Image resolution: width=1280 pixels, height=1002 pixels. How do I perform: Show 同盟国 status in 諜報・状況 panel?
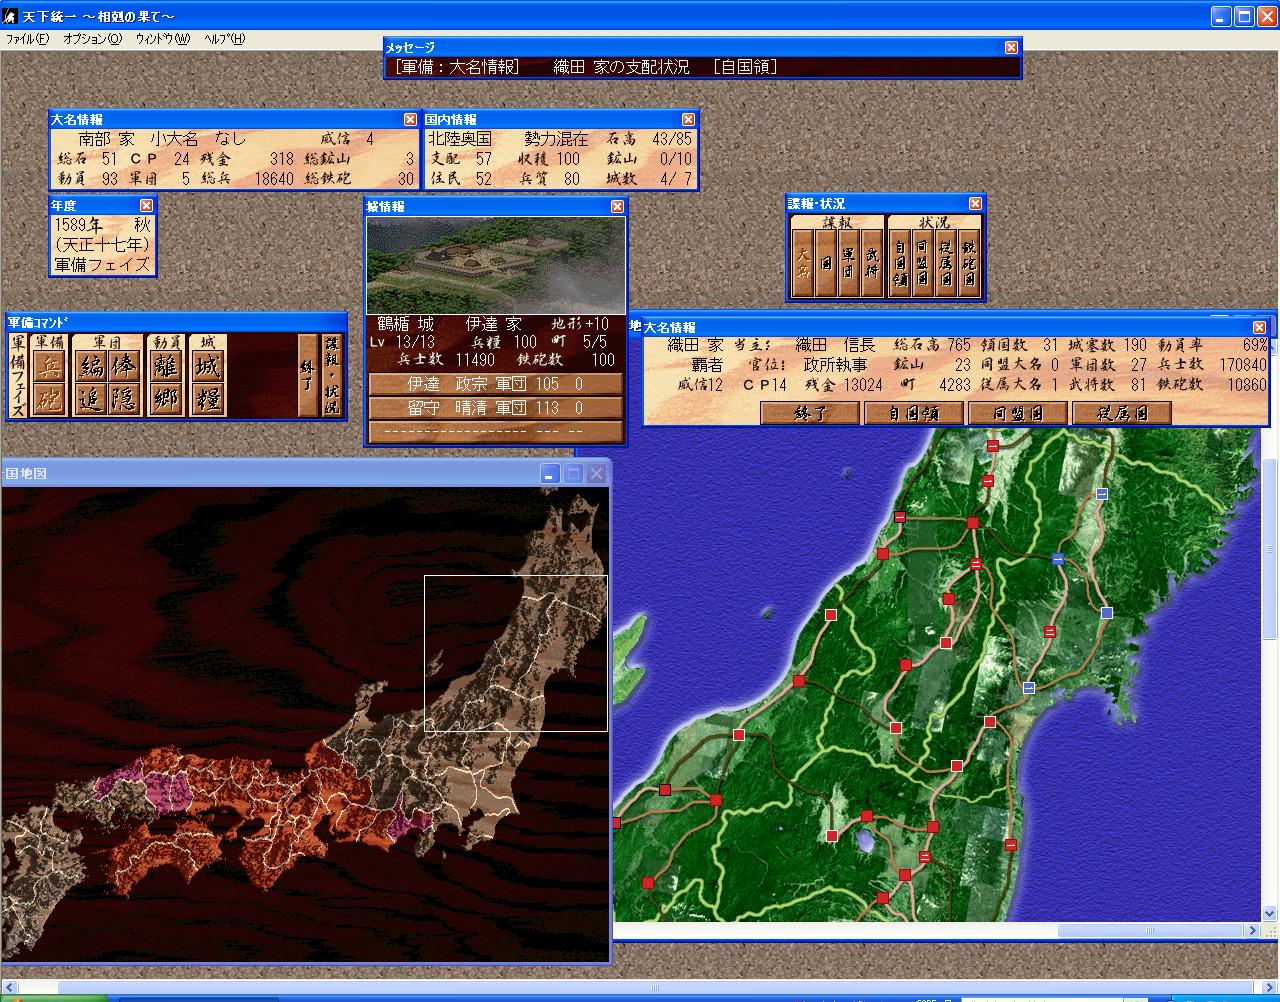923,263
